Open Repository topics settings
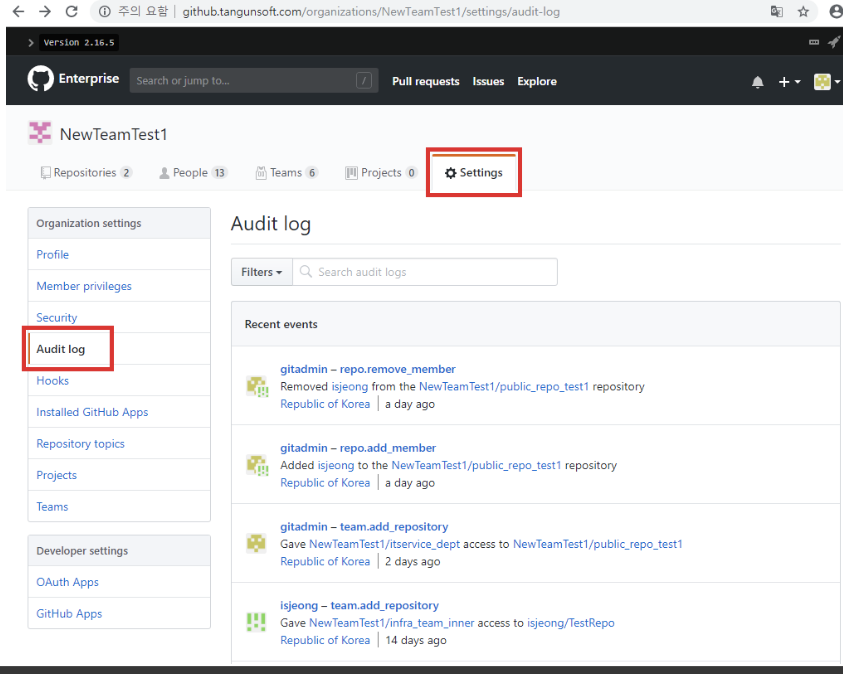The height and width of the screenshot is (674, 843). (80, 443)
